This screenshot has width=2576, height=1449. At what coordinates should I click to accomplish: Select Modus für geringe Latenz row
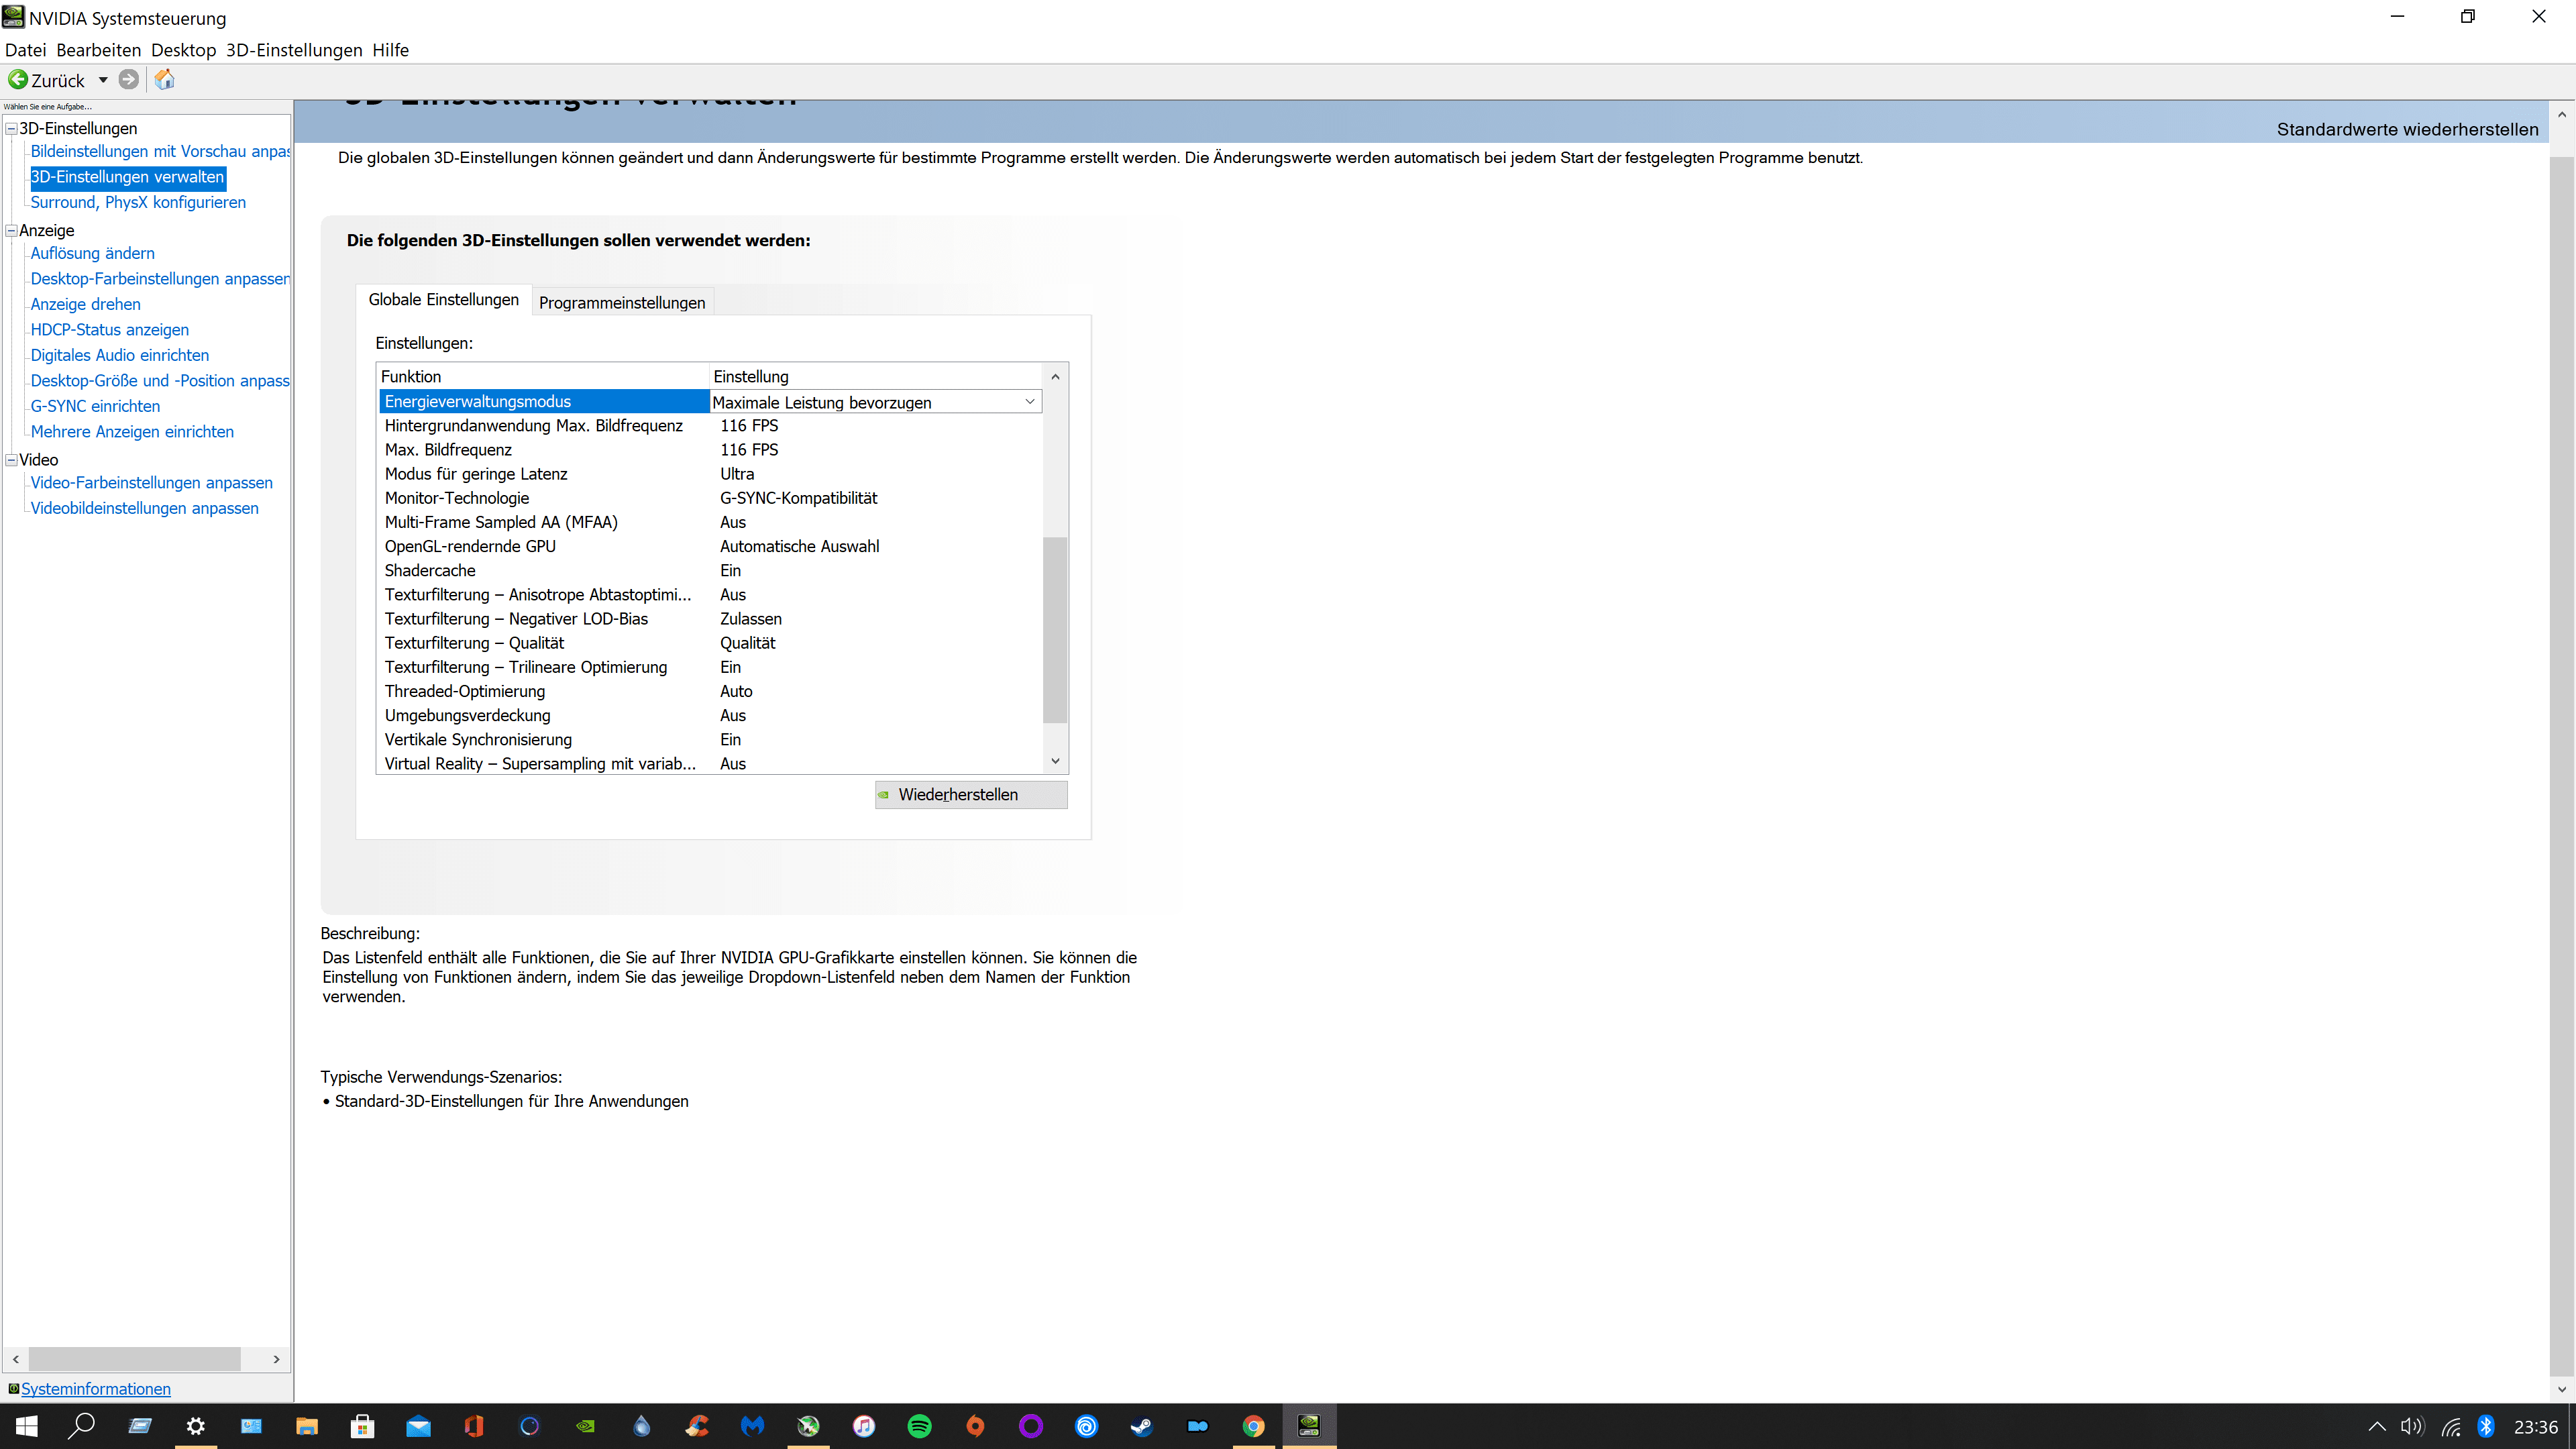pyautogui.click(x=710, y=475)
